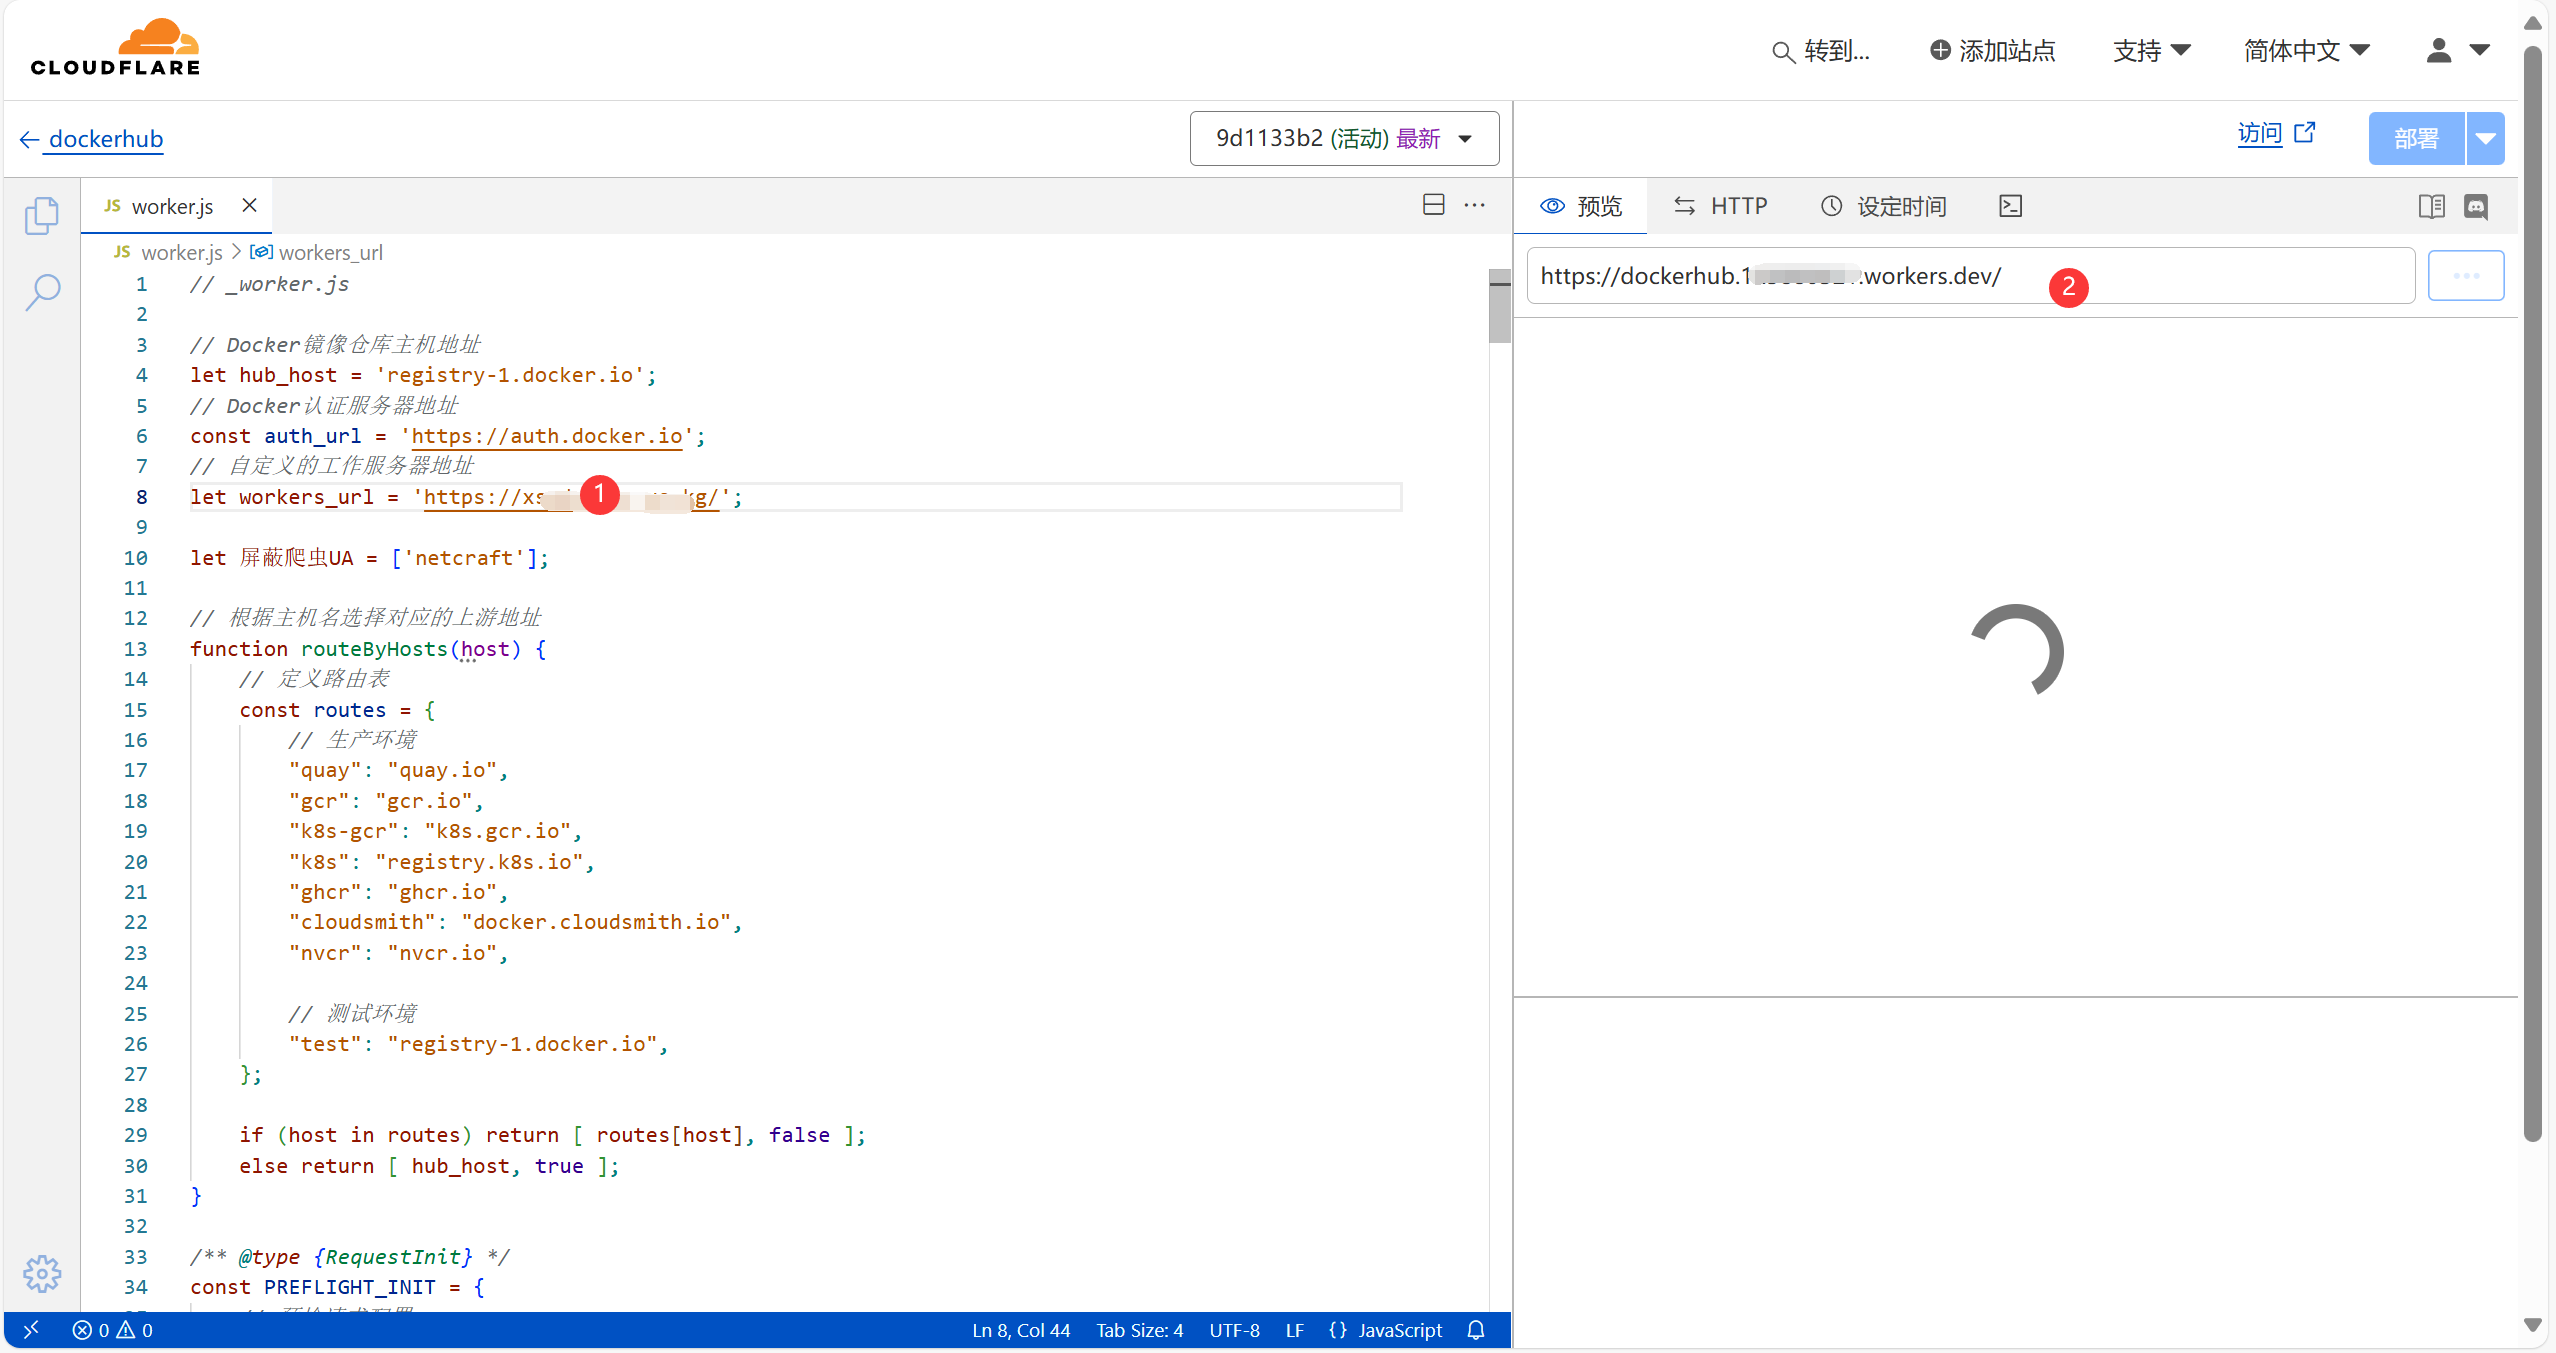
Task: Click the notifications bell in status bar
Action: point(1476,1330)
